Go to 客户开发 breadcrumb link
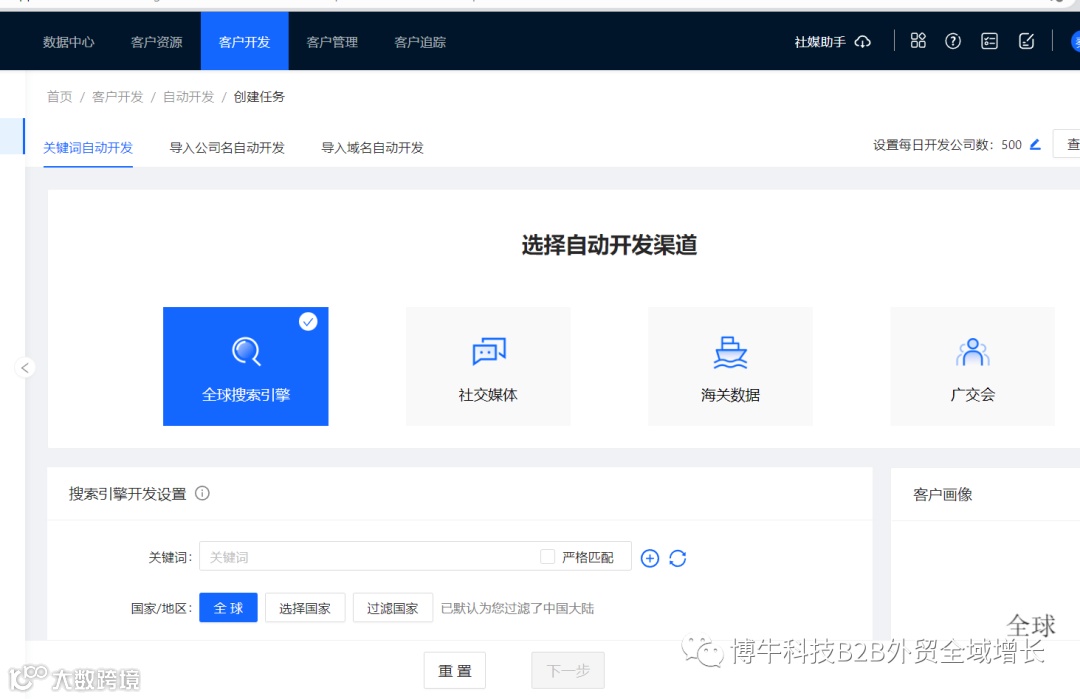 pos(118,96)
